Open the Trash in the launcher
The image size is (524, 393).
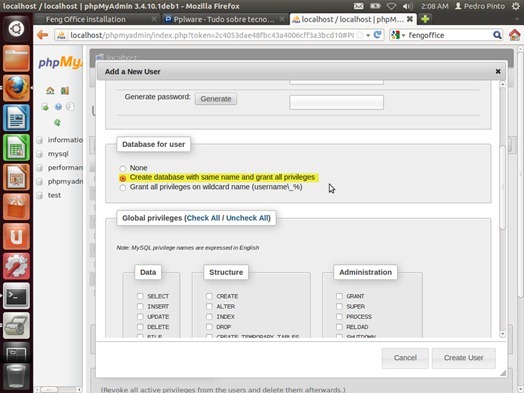[x=16, y=378]
